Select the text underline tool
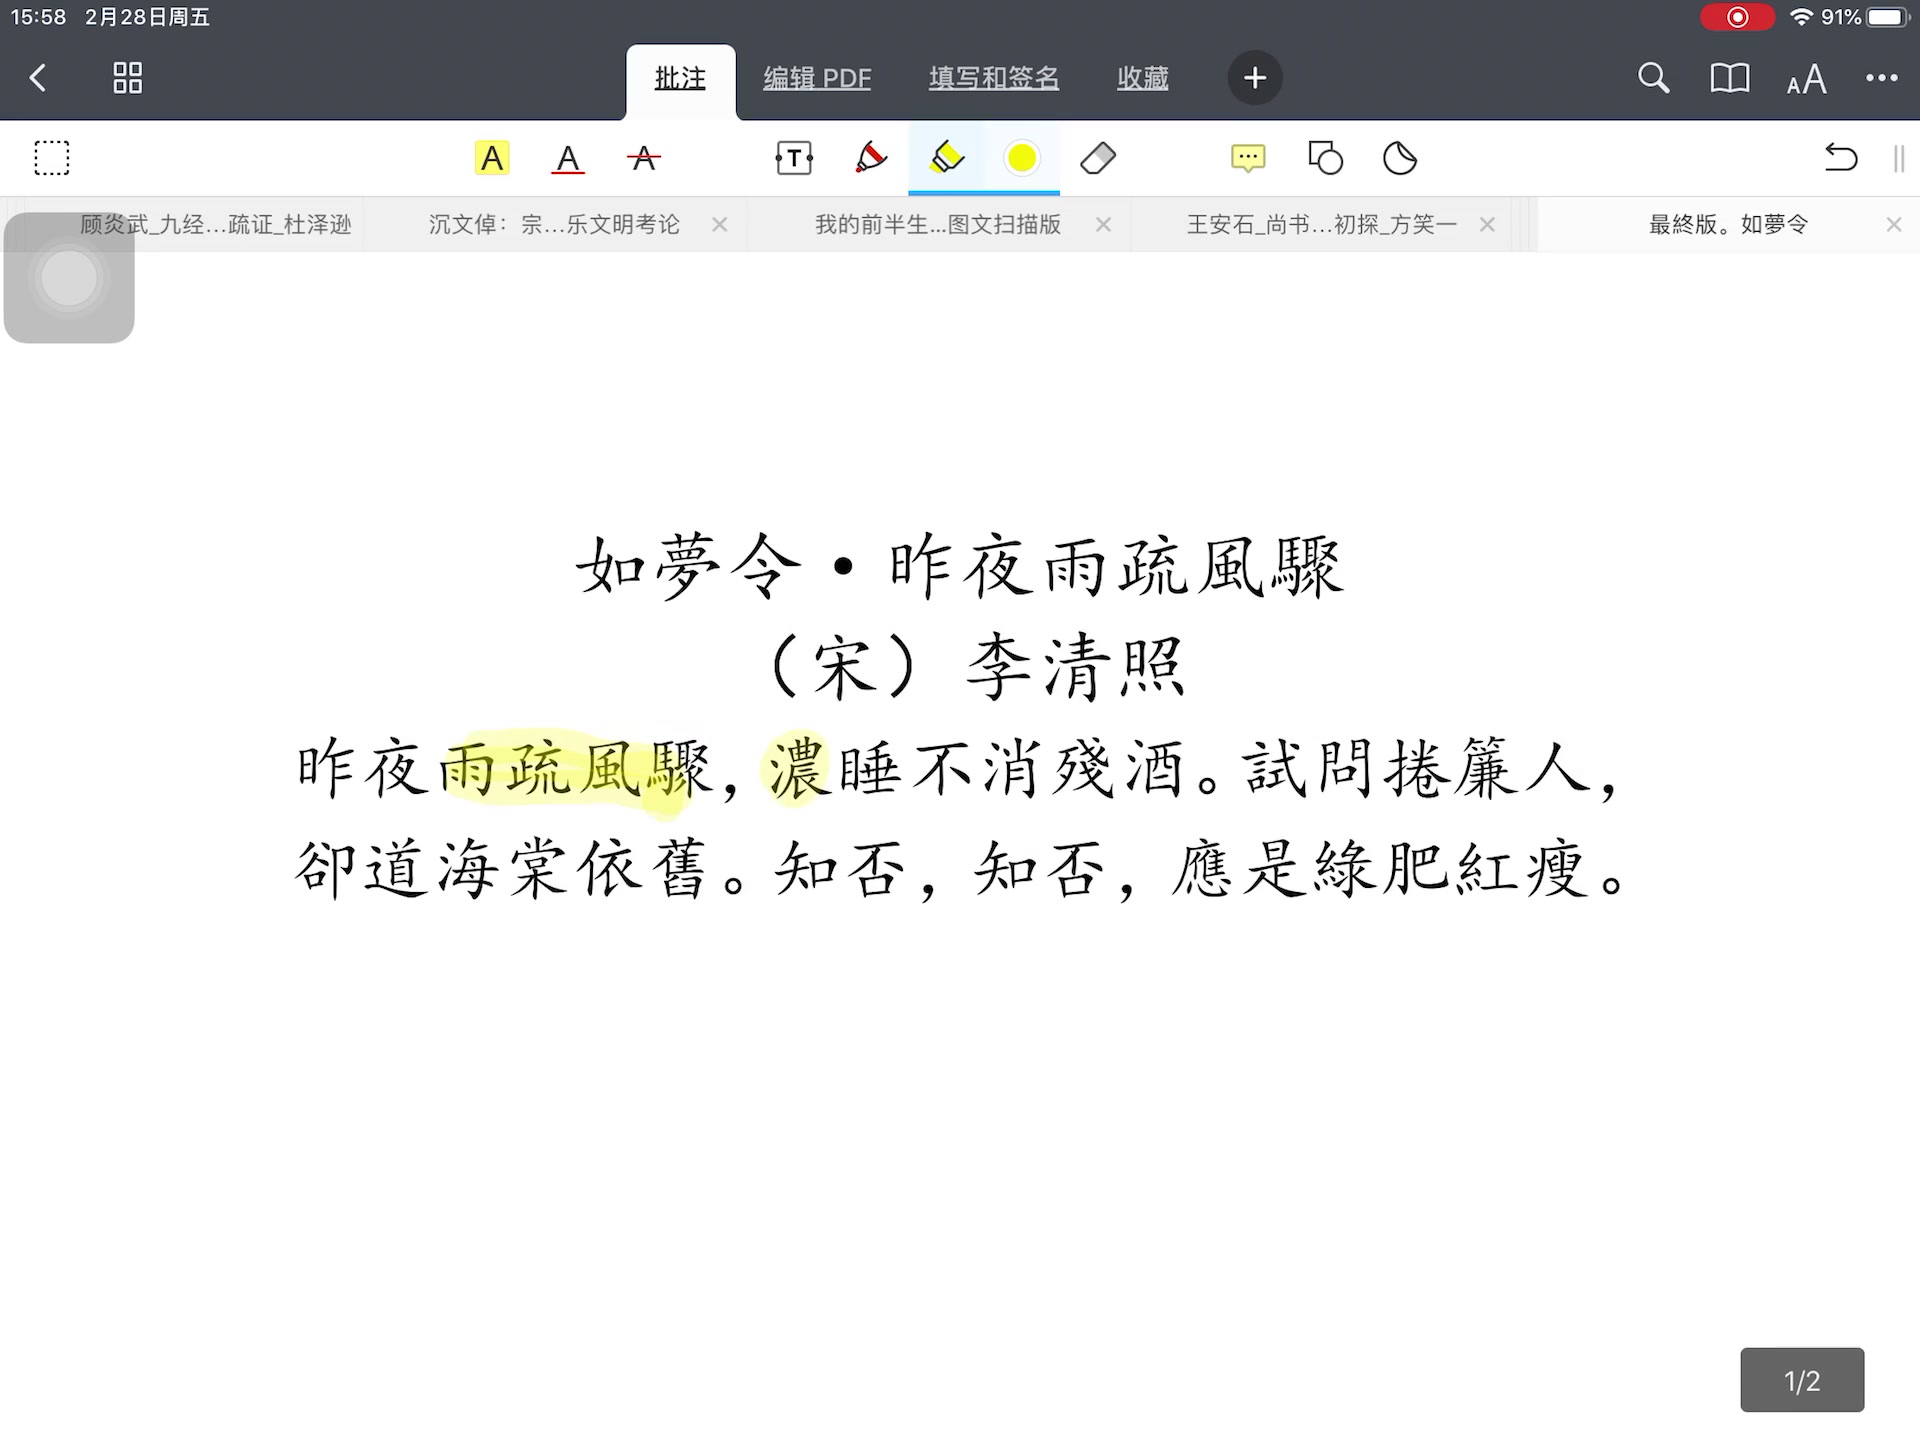1920x1440 pixels. click(x=567, y=159)
